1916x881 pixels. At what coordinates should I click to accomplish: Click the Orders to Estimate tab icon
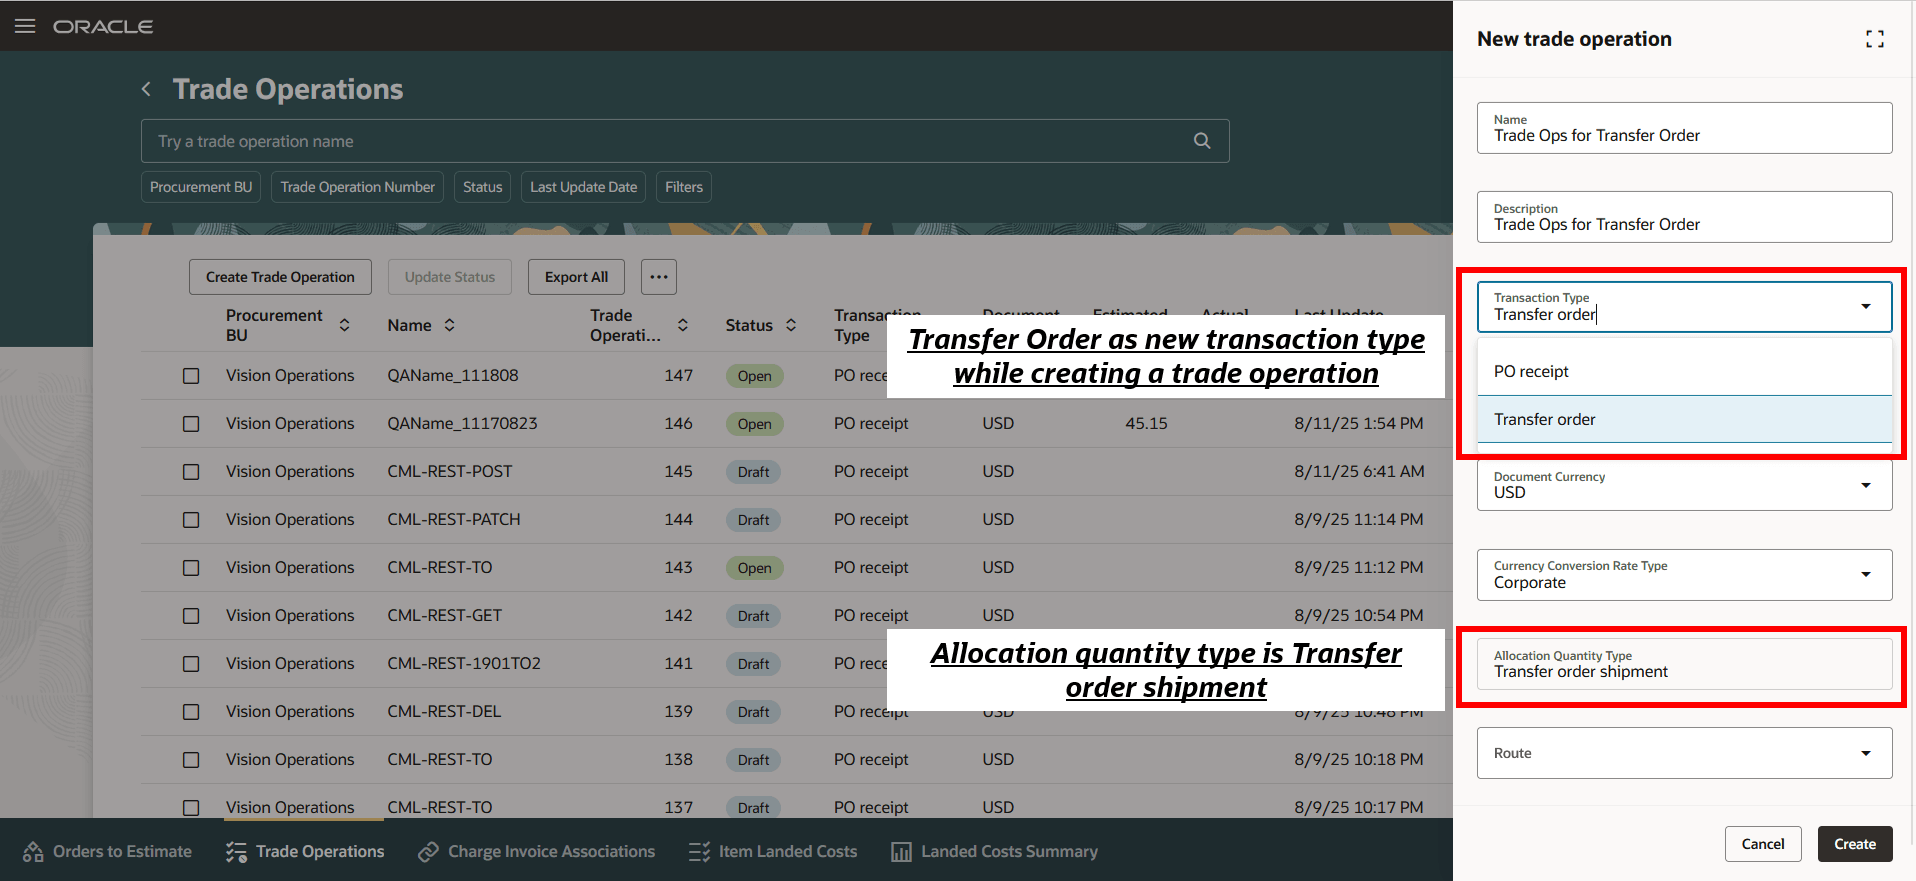[x=33, y=852]
